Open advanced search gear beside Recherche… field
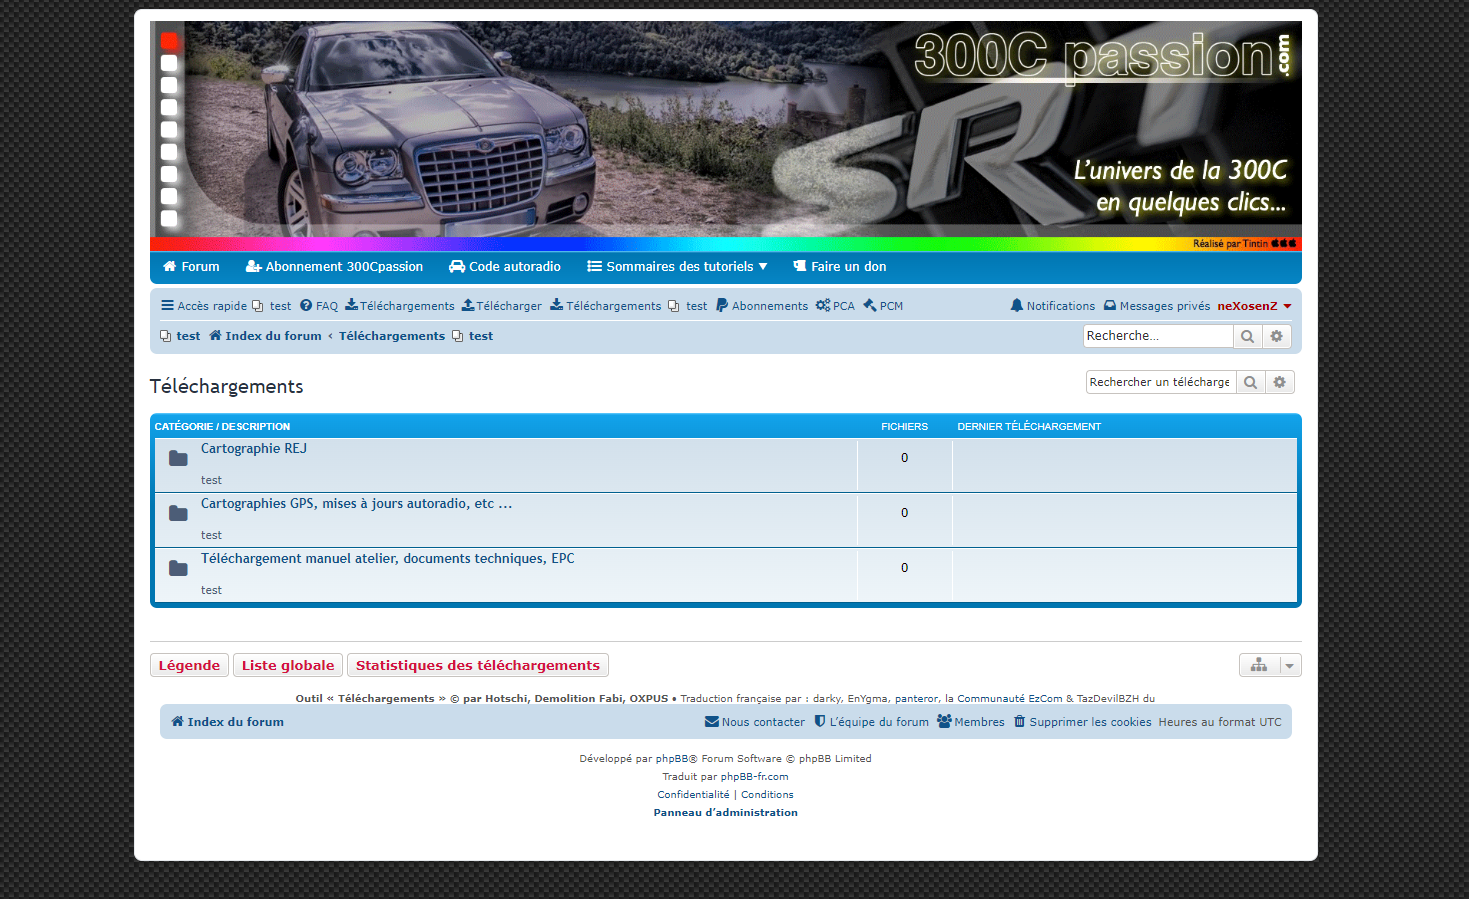The height and width of the screenshot is (899, 1469). (x=1277, y=336)
